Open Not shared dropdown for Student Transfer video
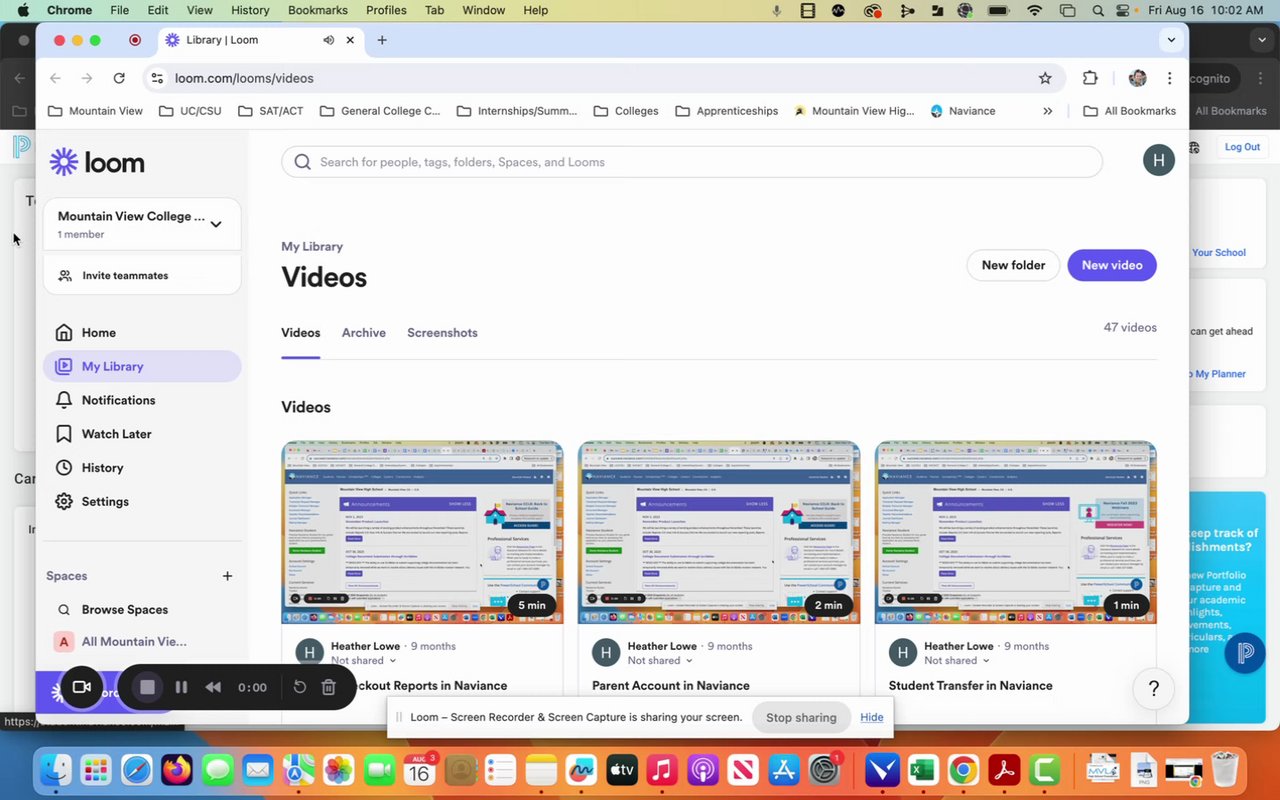The height and width of the screenshot is (800, 1280). (959, 660)
